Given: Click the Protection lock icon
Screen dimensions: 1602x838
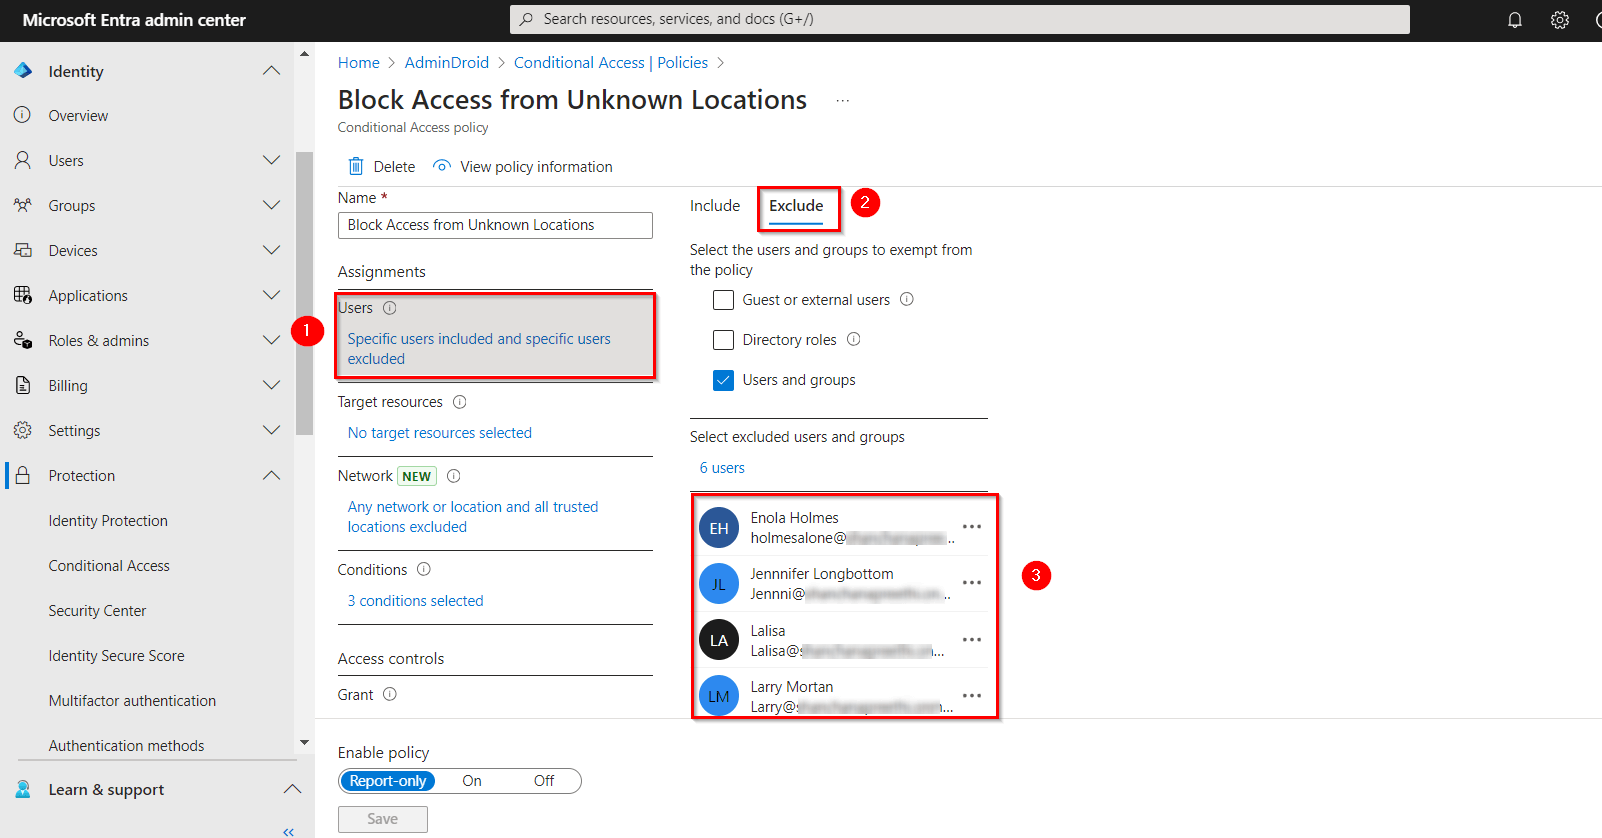Looking at the screenshot, I should click(22, 475).
